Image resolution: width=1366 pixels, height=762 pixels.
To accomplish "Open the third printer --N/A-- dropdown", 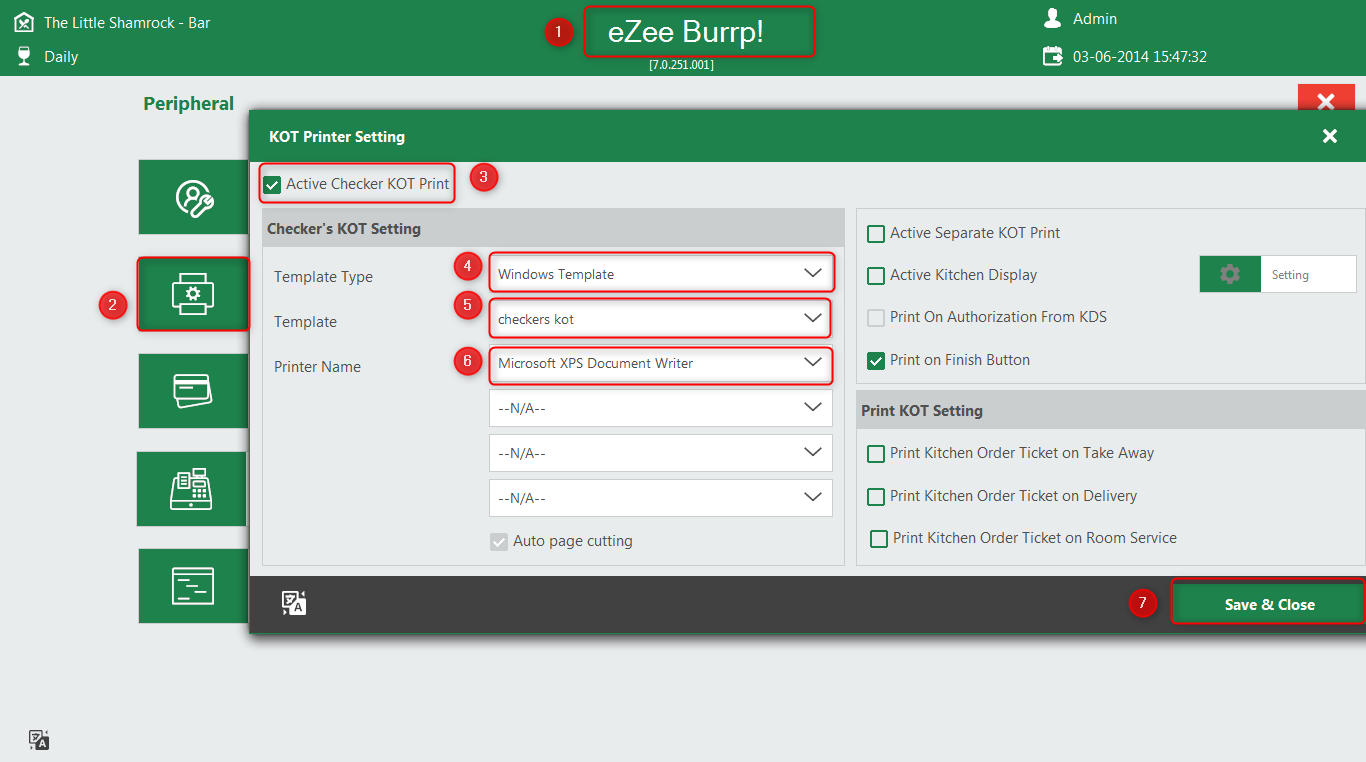I will [661, 453].
